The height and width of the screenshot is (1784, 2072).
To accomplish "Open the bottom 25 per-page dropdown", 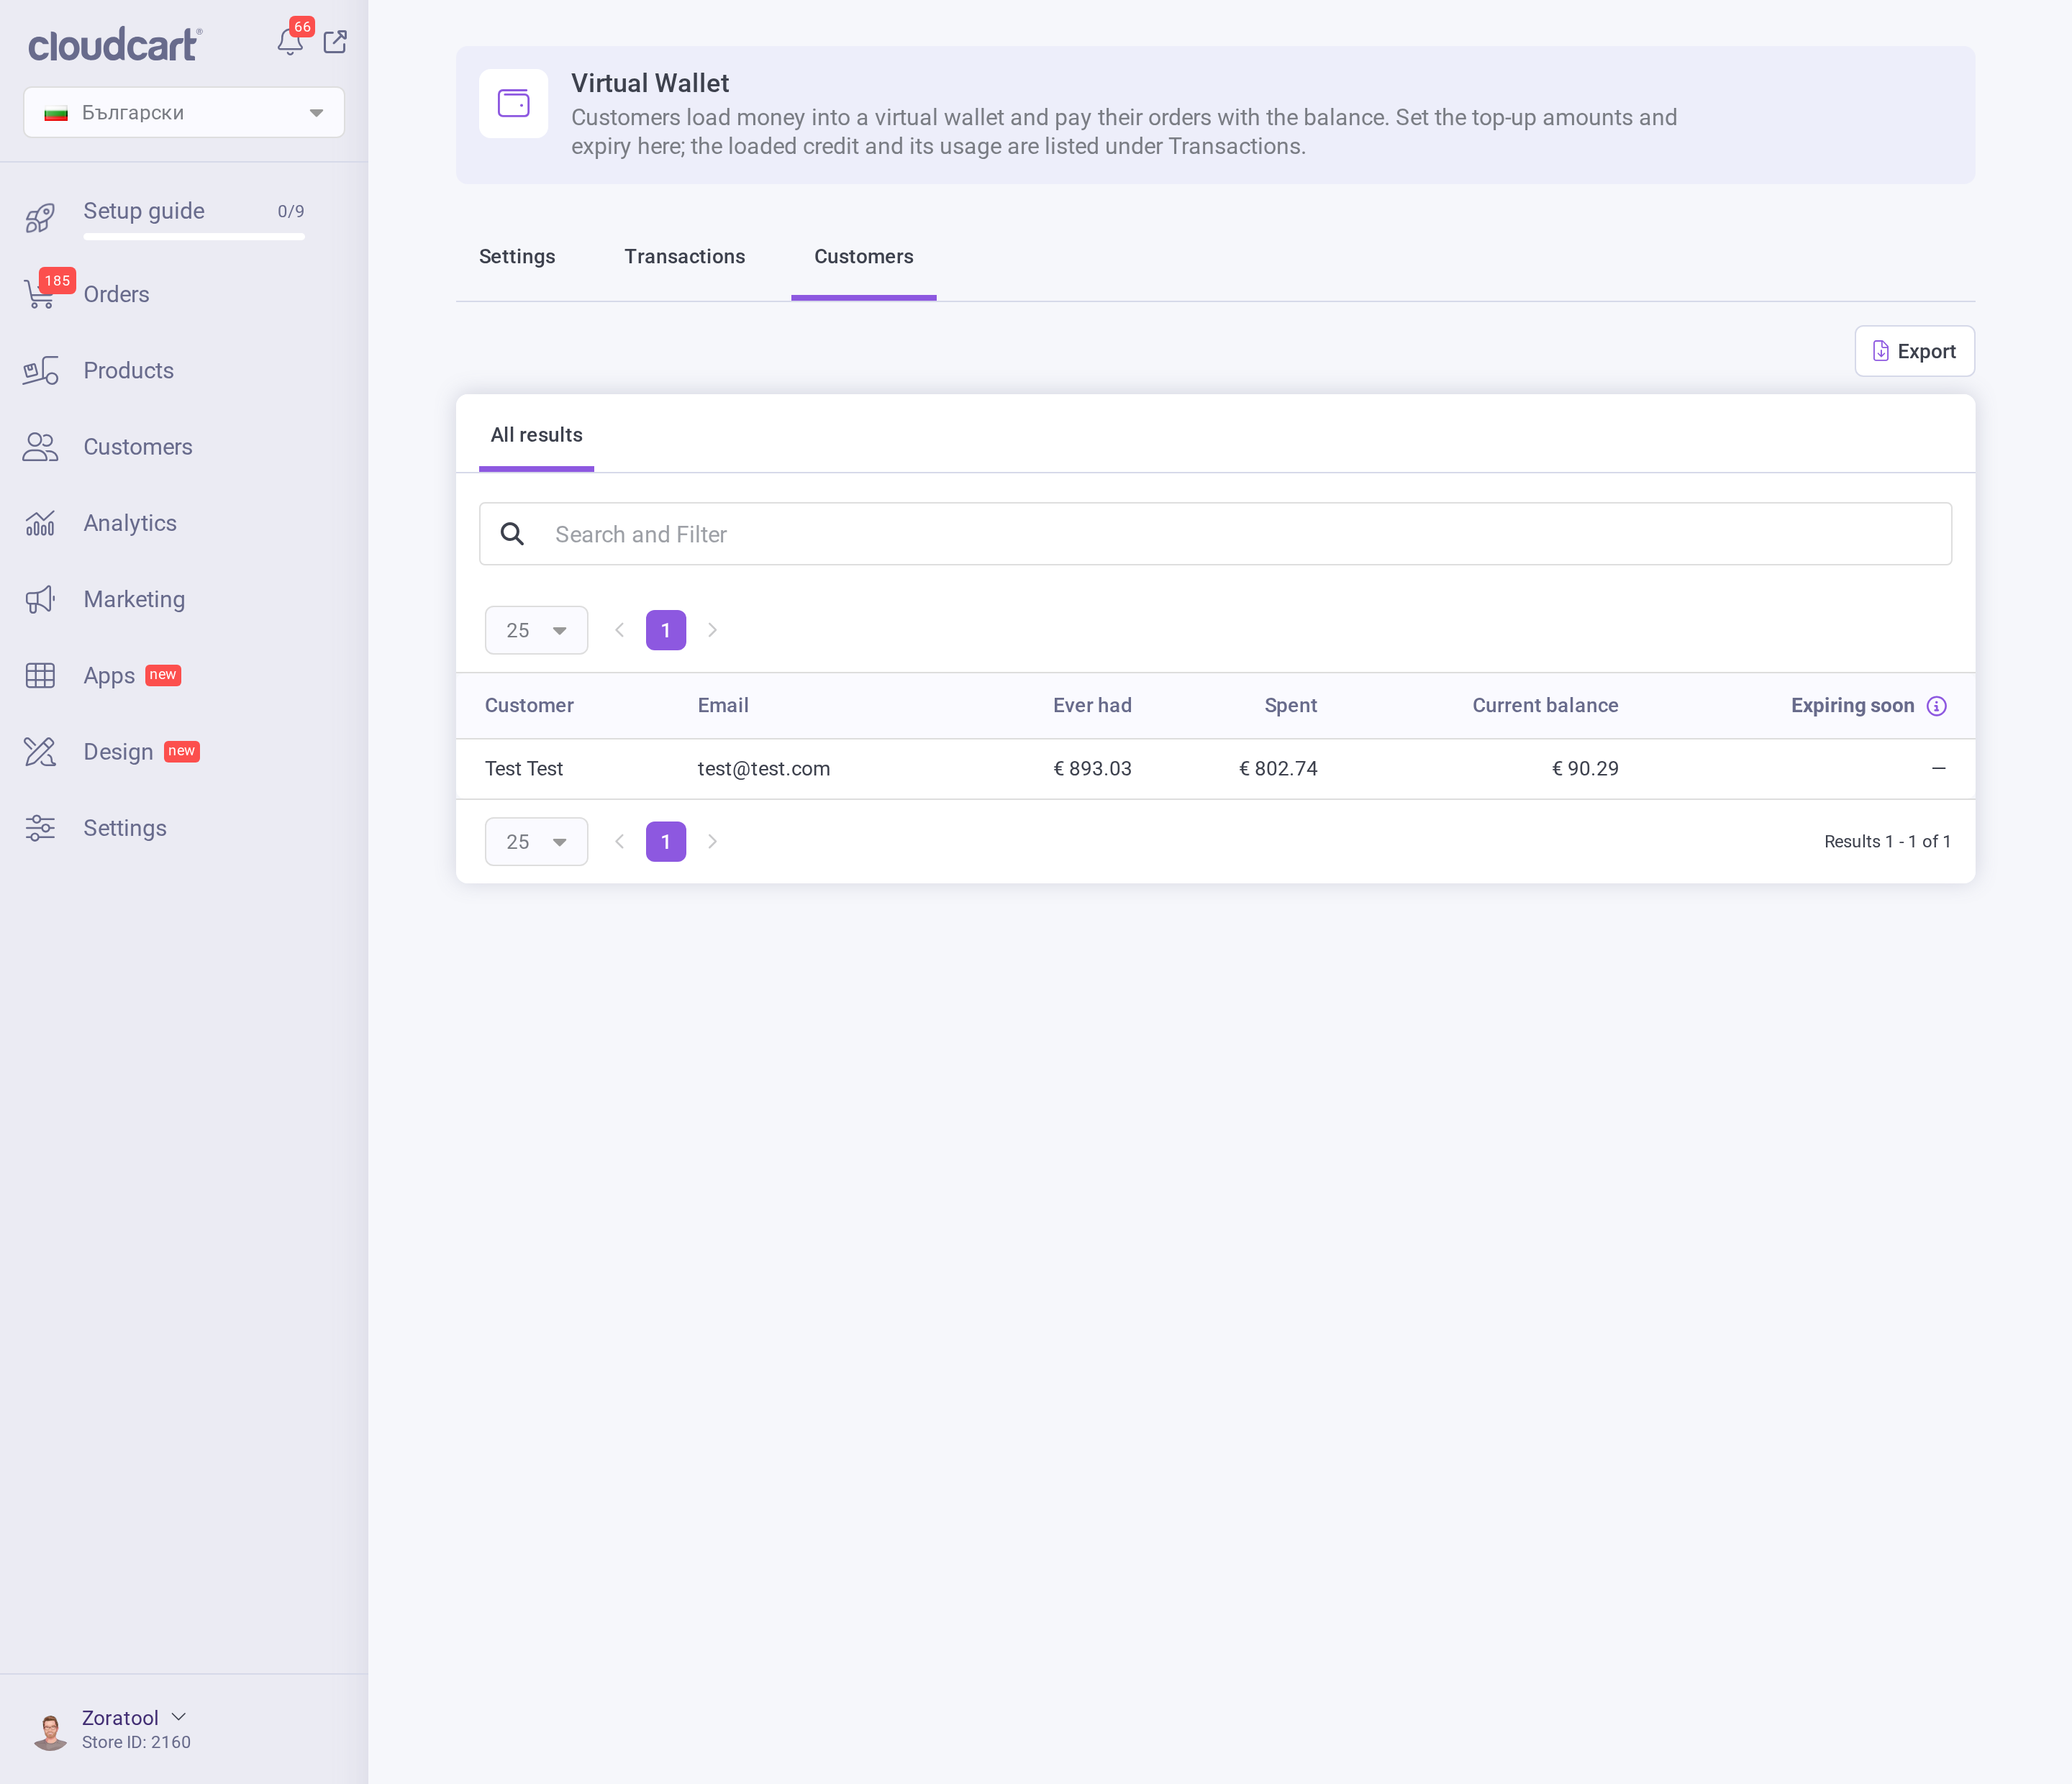I will [536, 842].
